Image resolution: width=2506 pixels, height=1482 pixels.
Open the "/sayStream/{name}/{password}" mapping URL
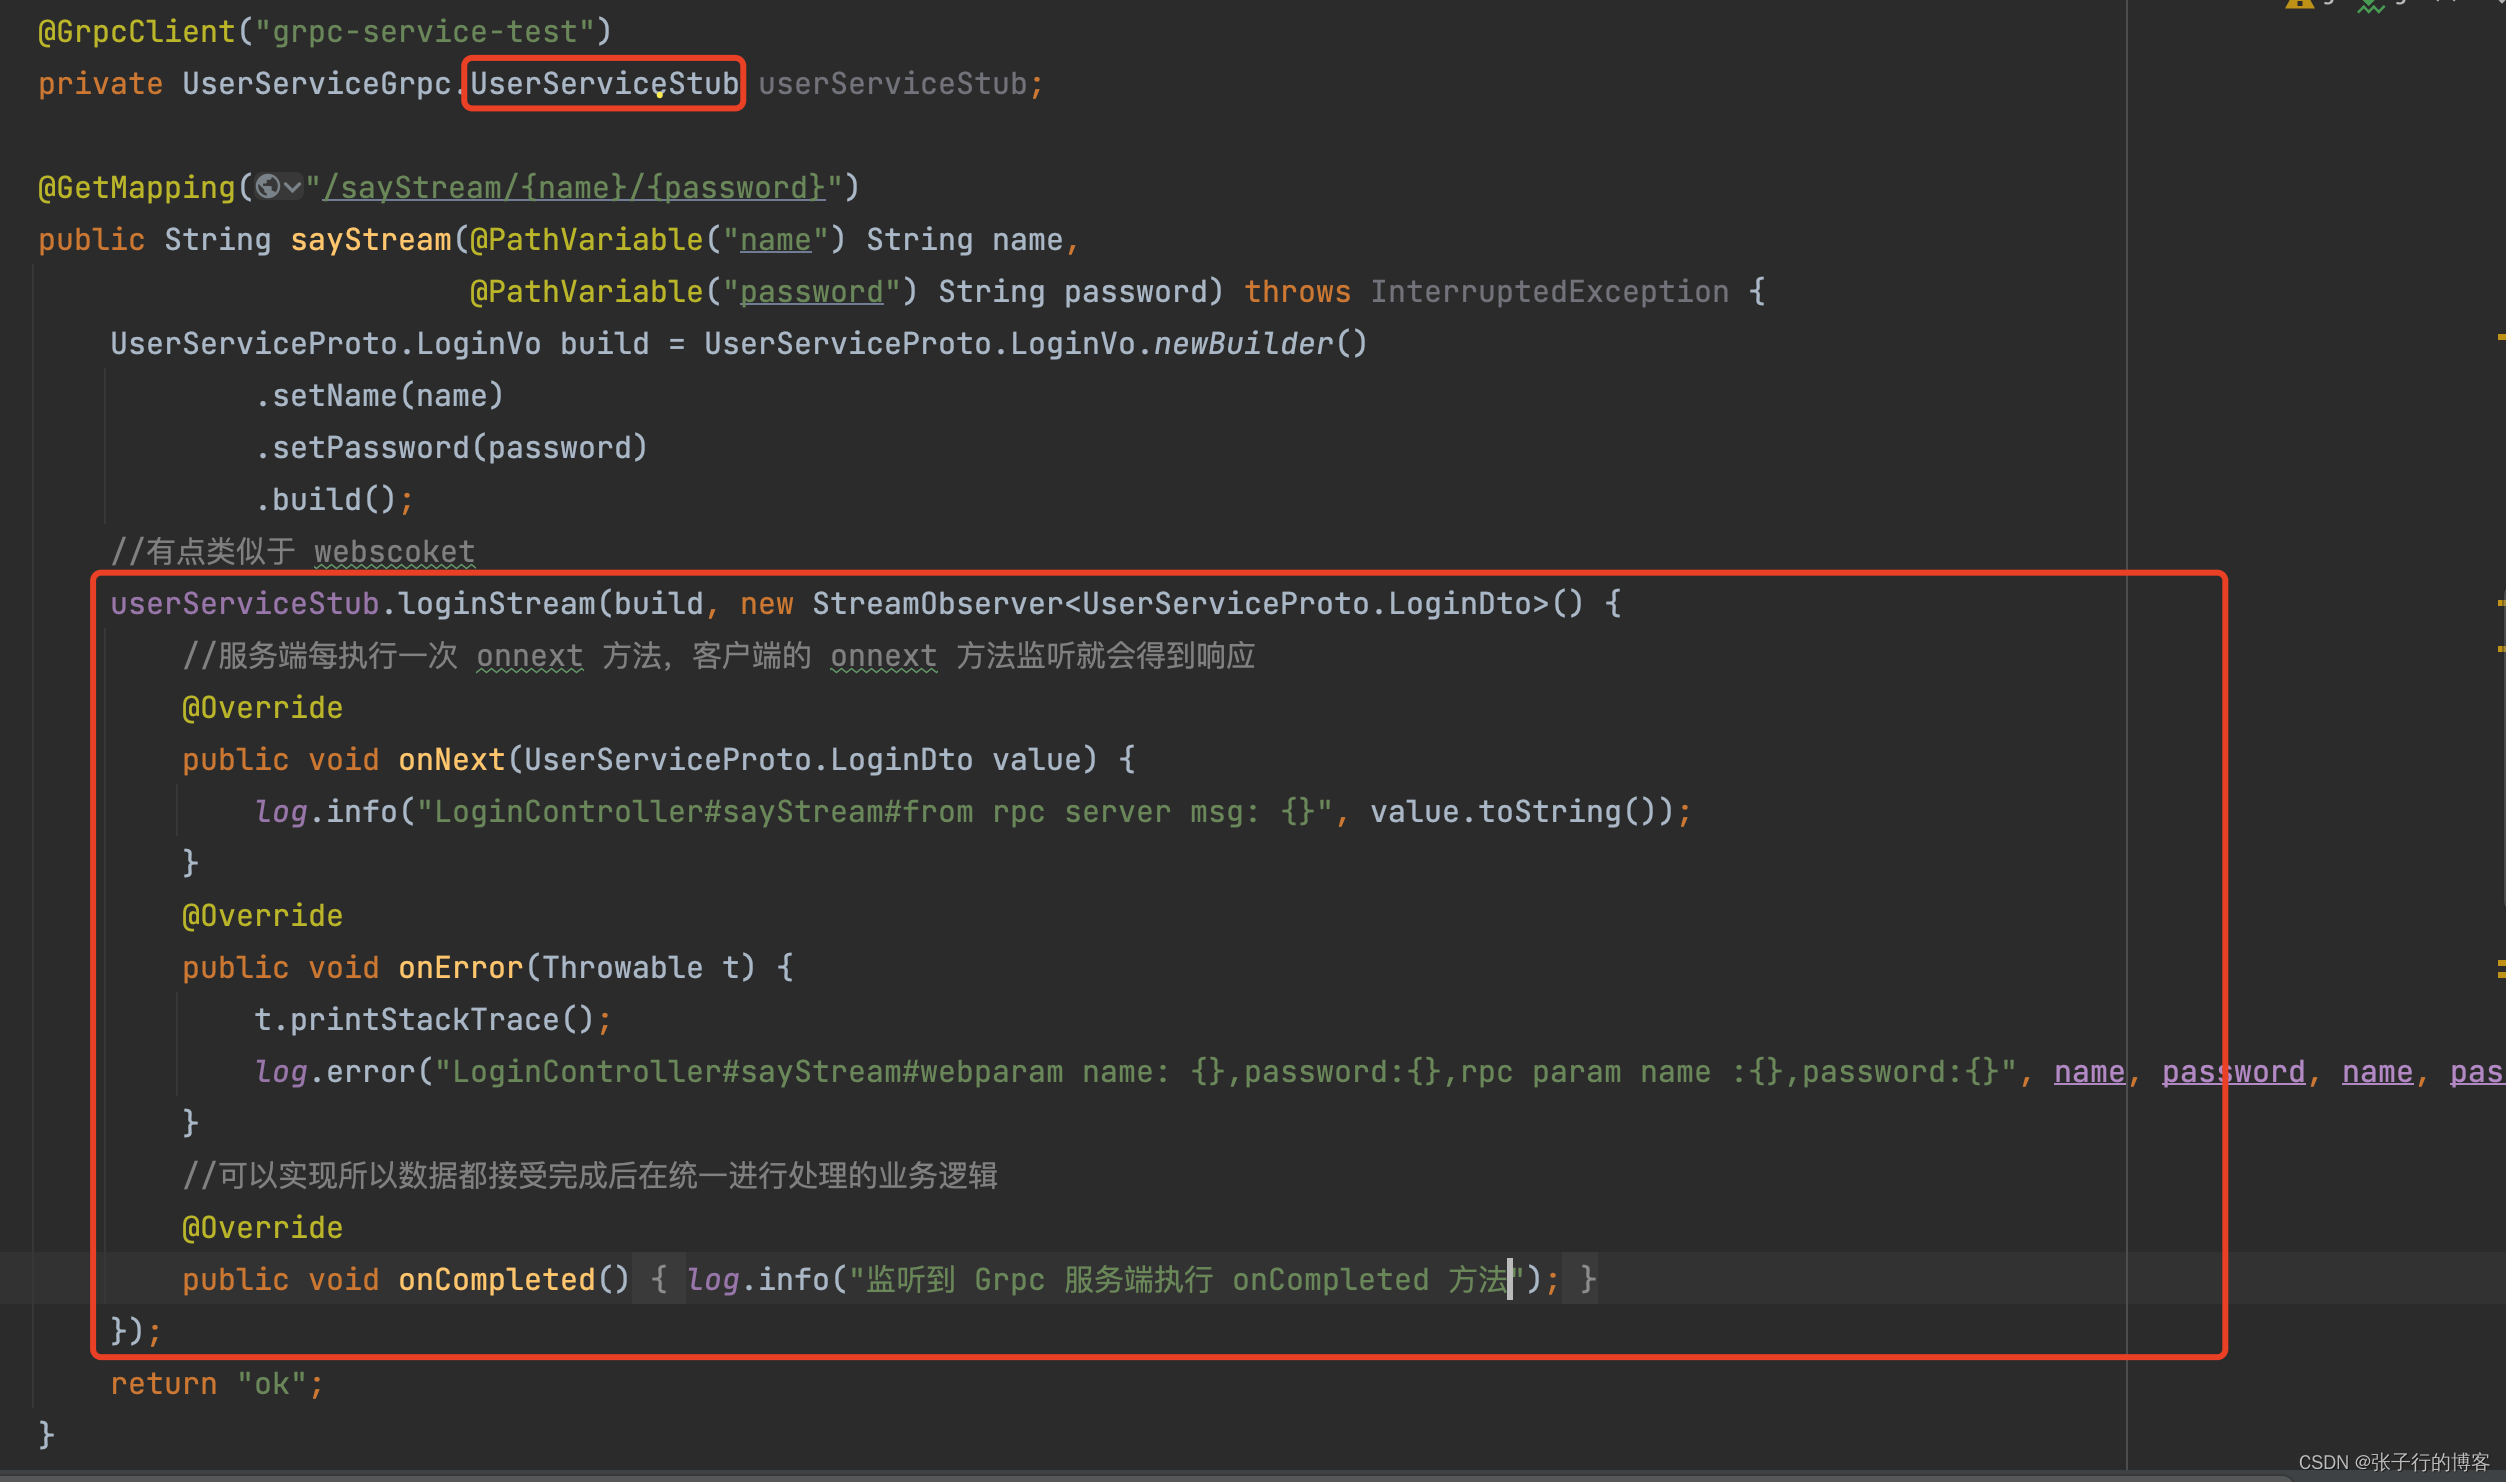574,187
